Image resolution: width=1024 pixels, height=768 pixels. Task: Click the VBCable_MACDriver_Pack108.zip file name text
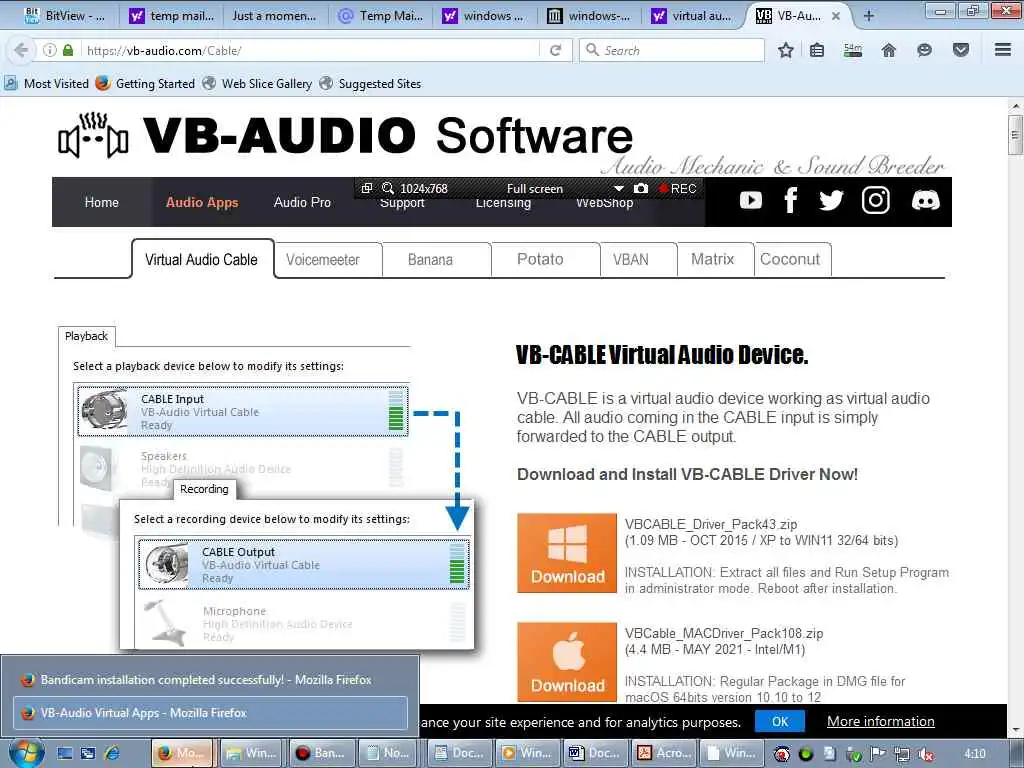click(x=724, y=633)
